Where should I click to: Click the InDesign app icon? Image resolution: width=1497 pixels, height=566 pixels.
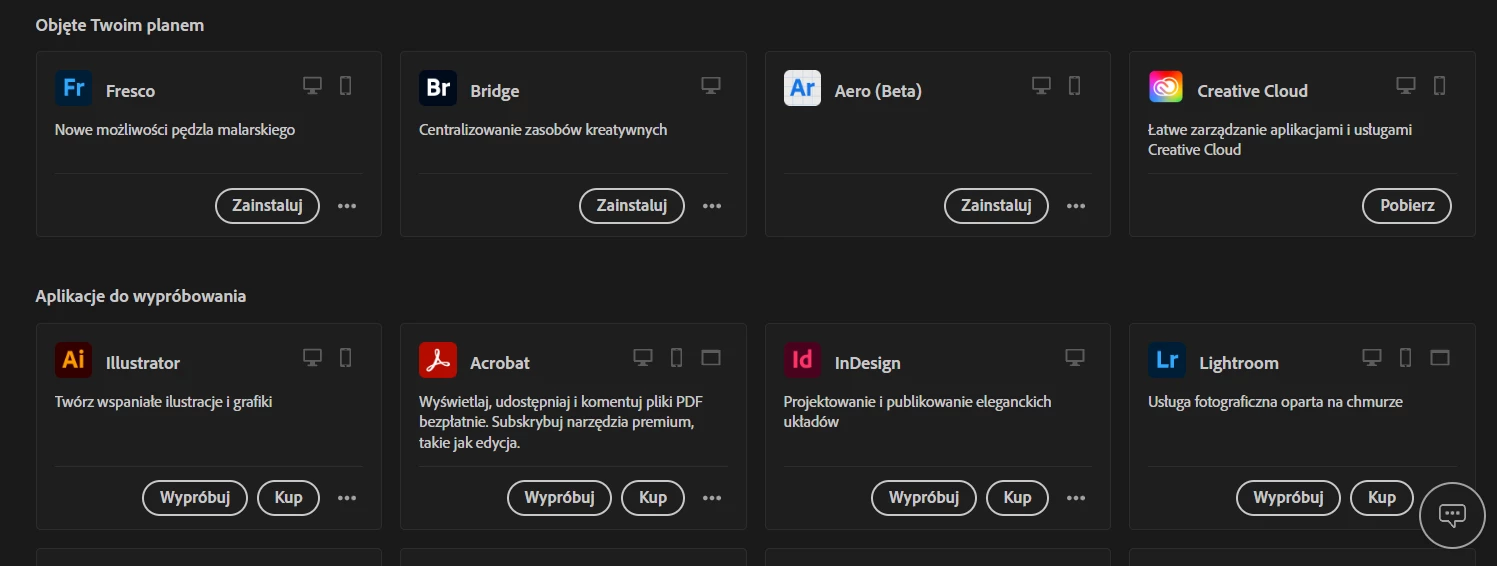[x=803, y=360]
